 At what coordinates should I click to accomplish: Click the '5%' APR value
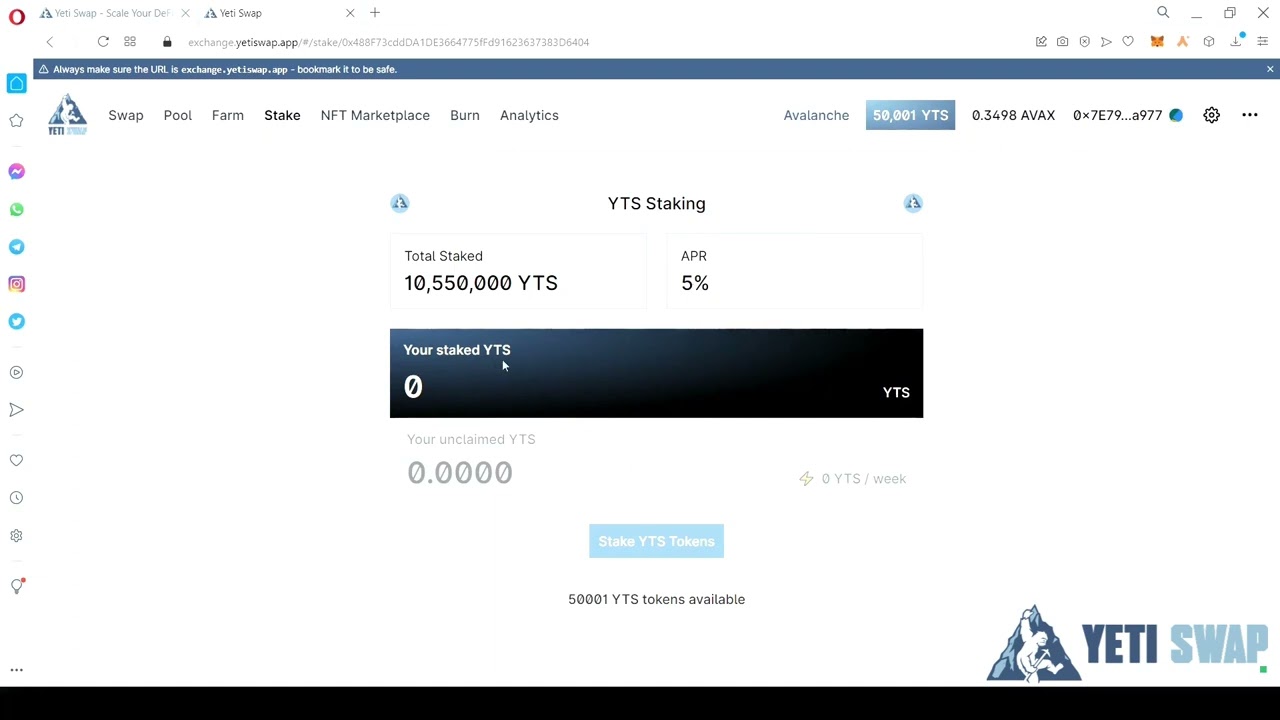pos(694,283)
